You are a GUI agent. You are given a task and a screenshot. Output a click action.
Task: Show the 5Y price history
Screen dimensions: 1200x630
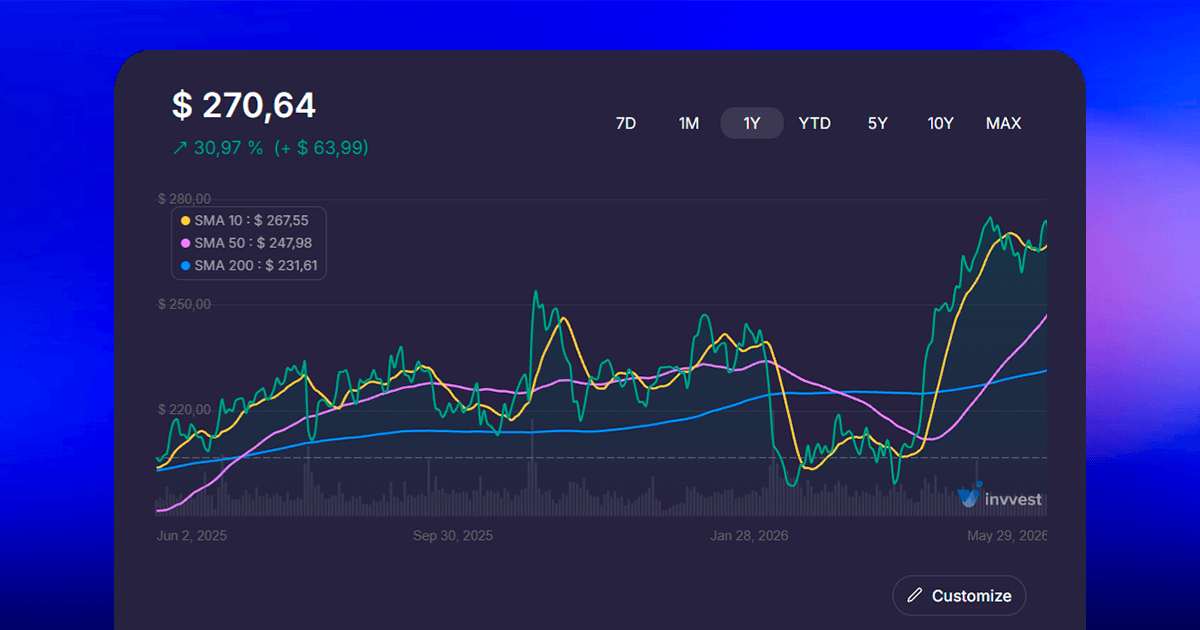tap(877, 124)
